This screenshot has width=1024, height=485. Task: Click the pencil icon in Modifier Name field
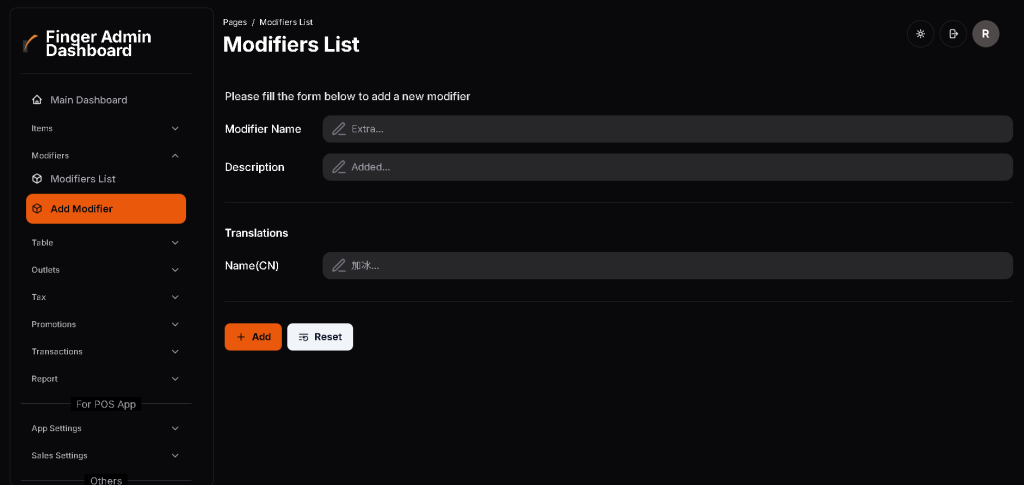click(339, 129)
